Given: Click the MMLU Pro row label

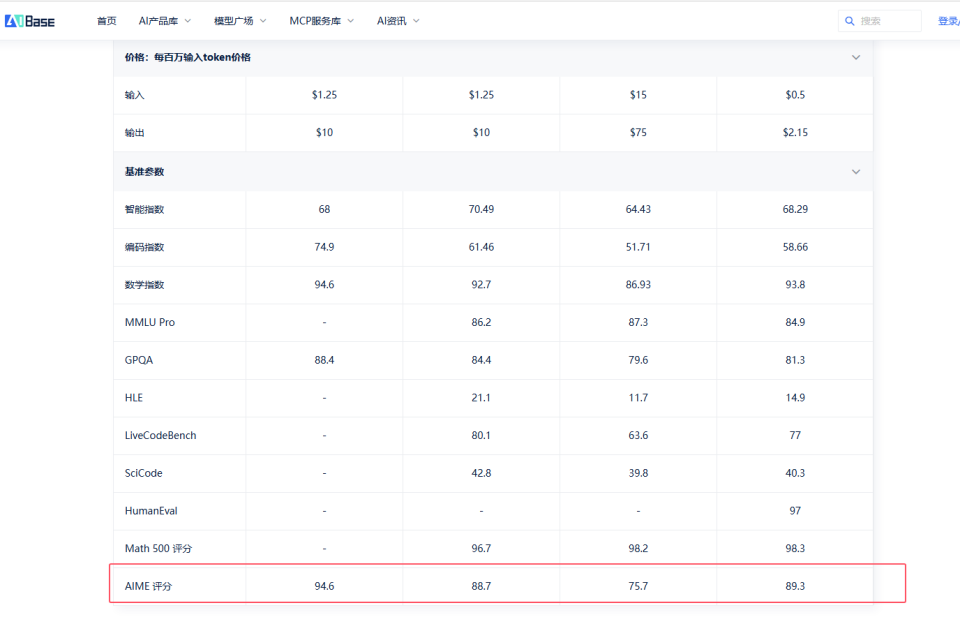Looking at the screenshot, I should pyautogui.click(x=150, y=323).
